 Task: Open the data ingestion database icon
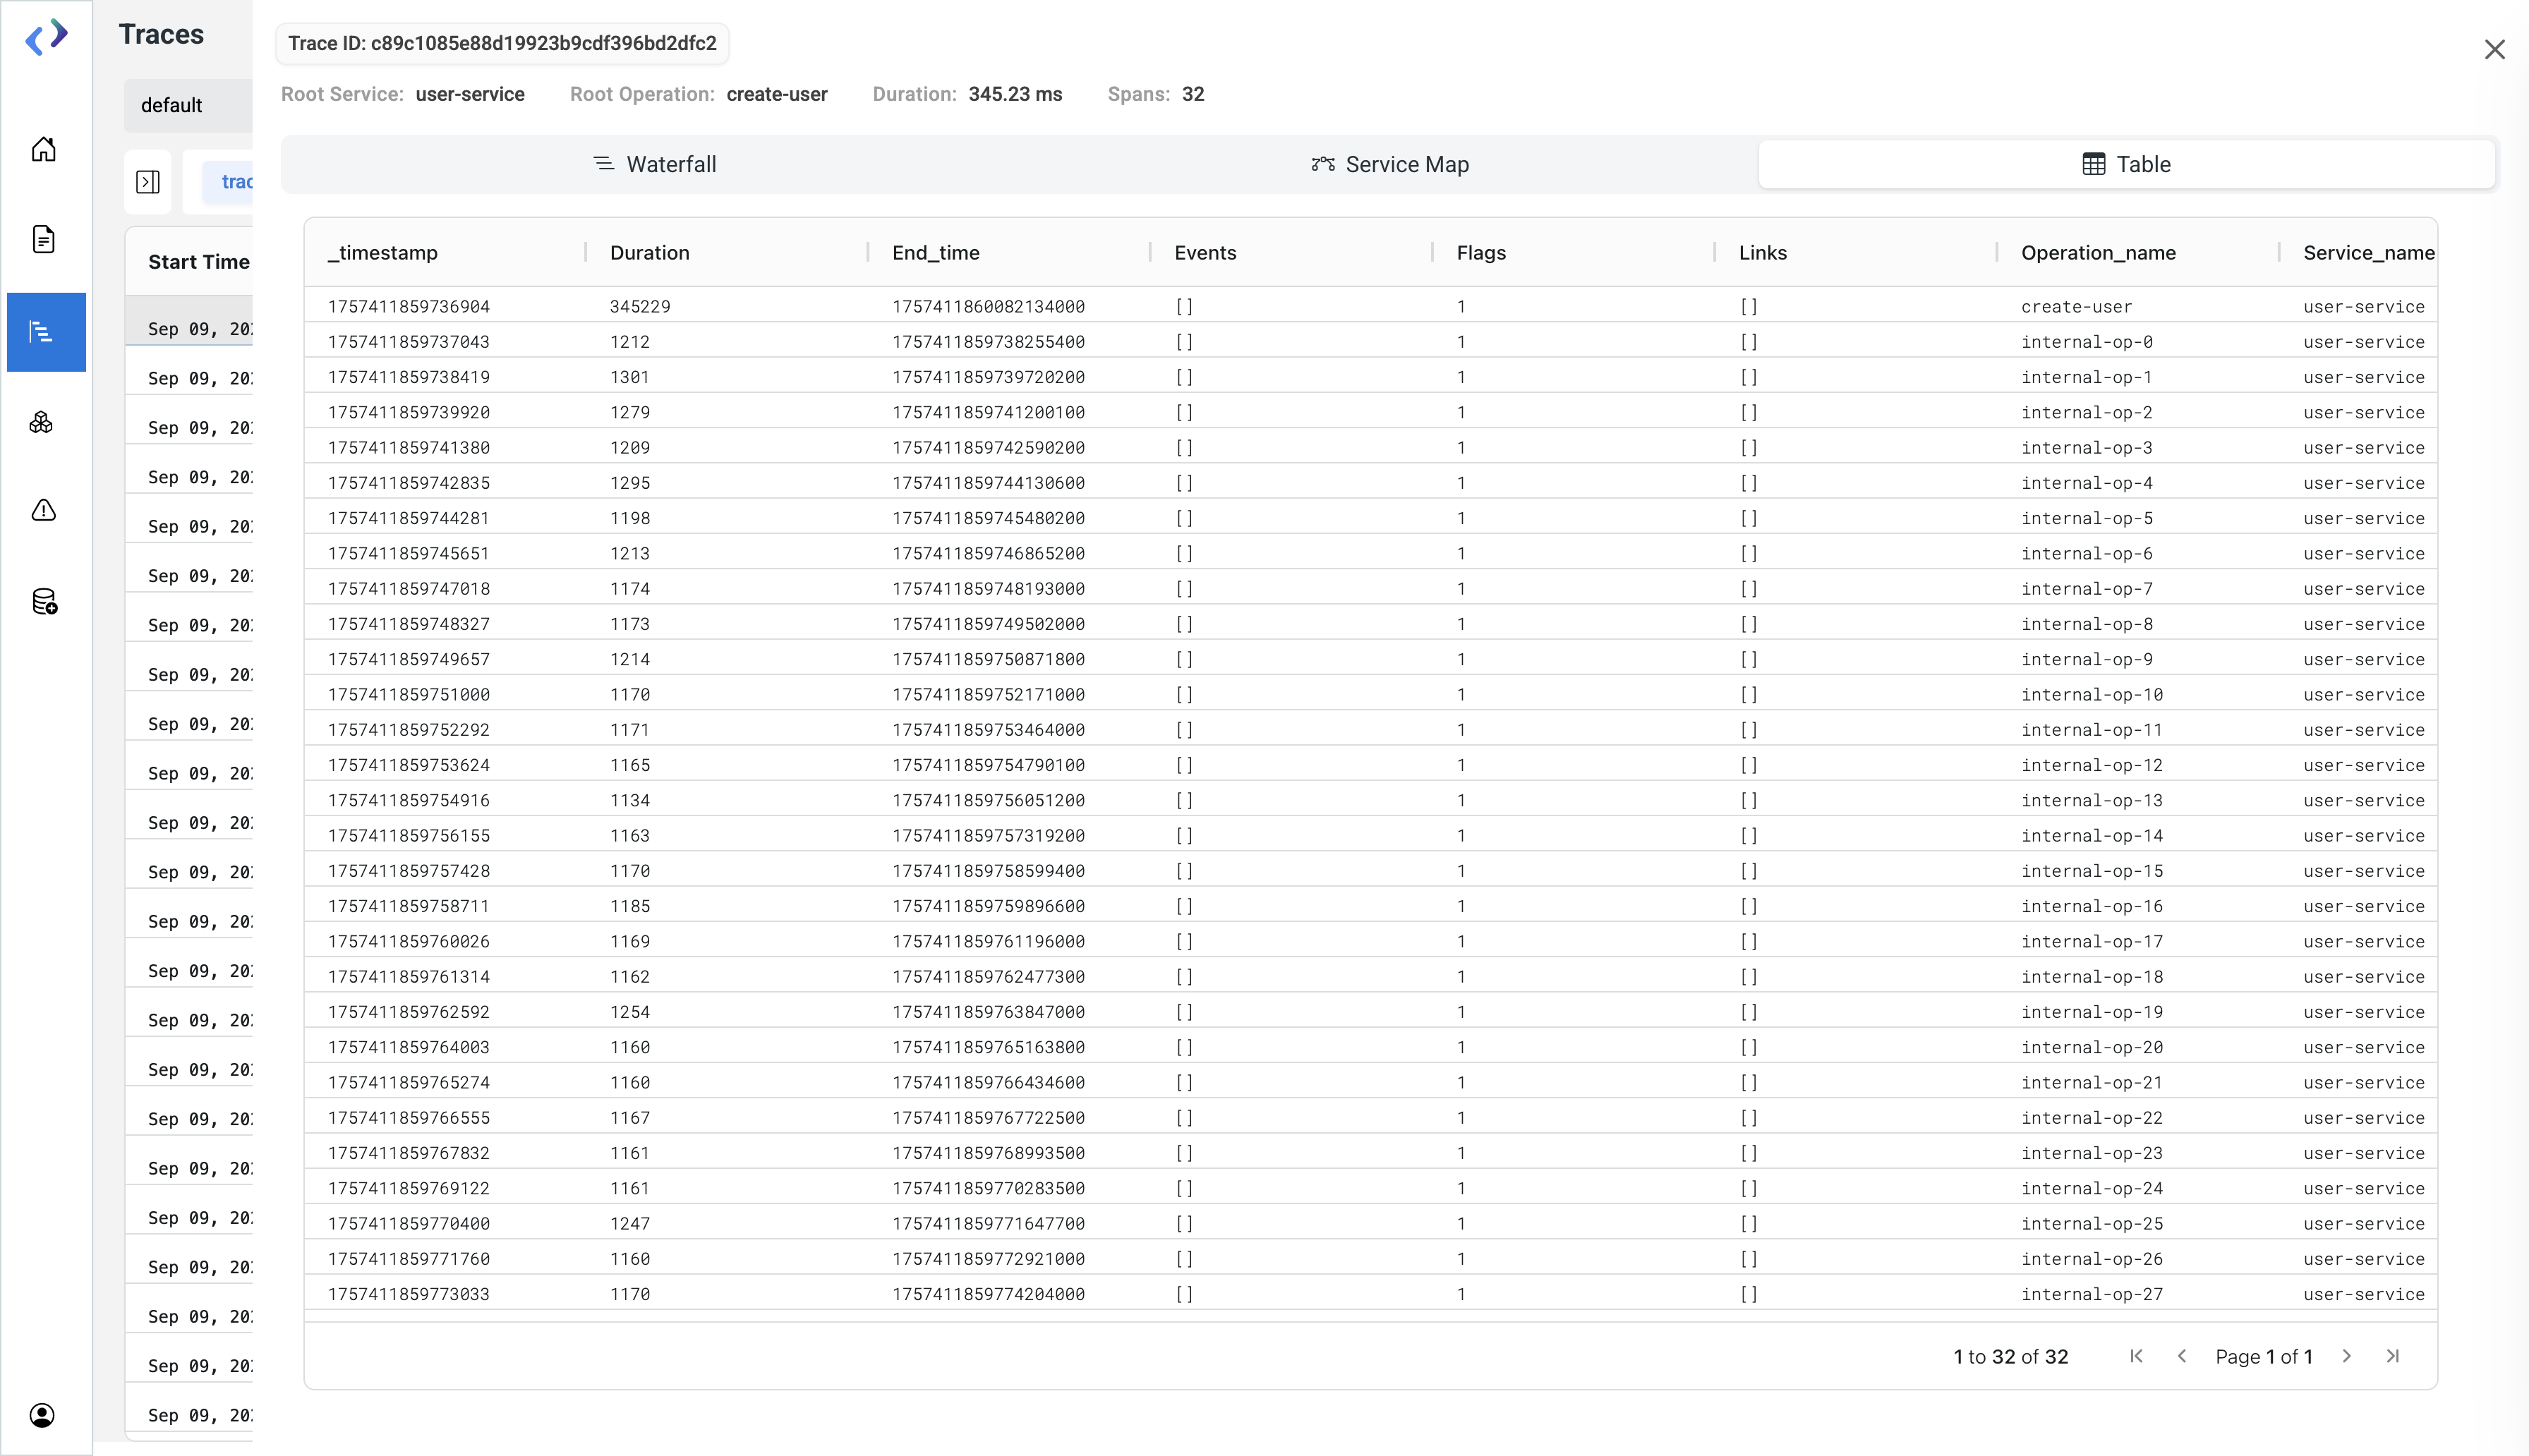(x=43, y=601)
